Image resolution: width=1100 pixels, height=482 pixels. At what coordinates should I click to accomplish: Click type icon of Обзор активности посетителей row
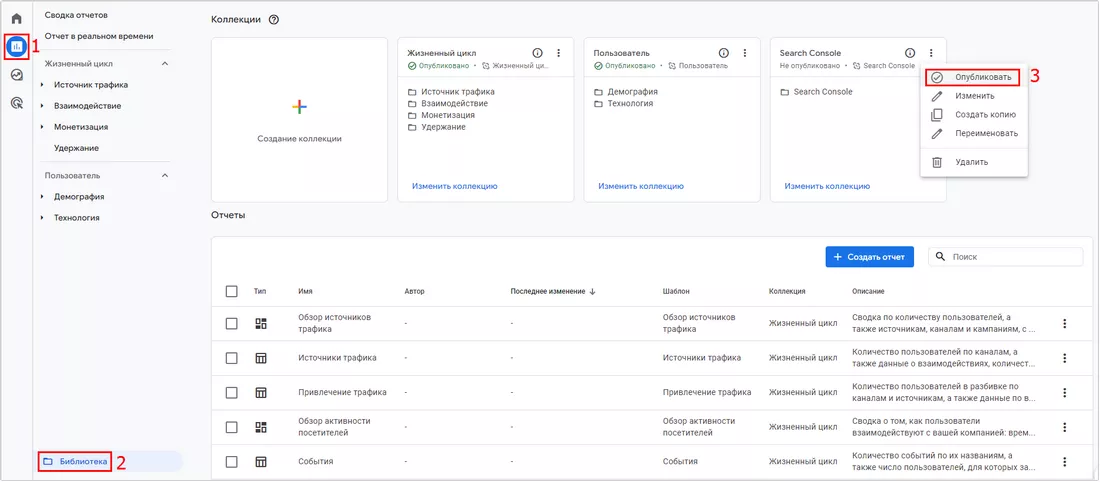point(261,427)
